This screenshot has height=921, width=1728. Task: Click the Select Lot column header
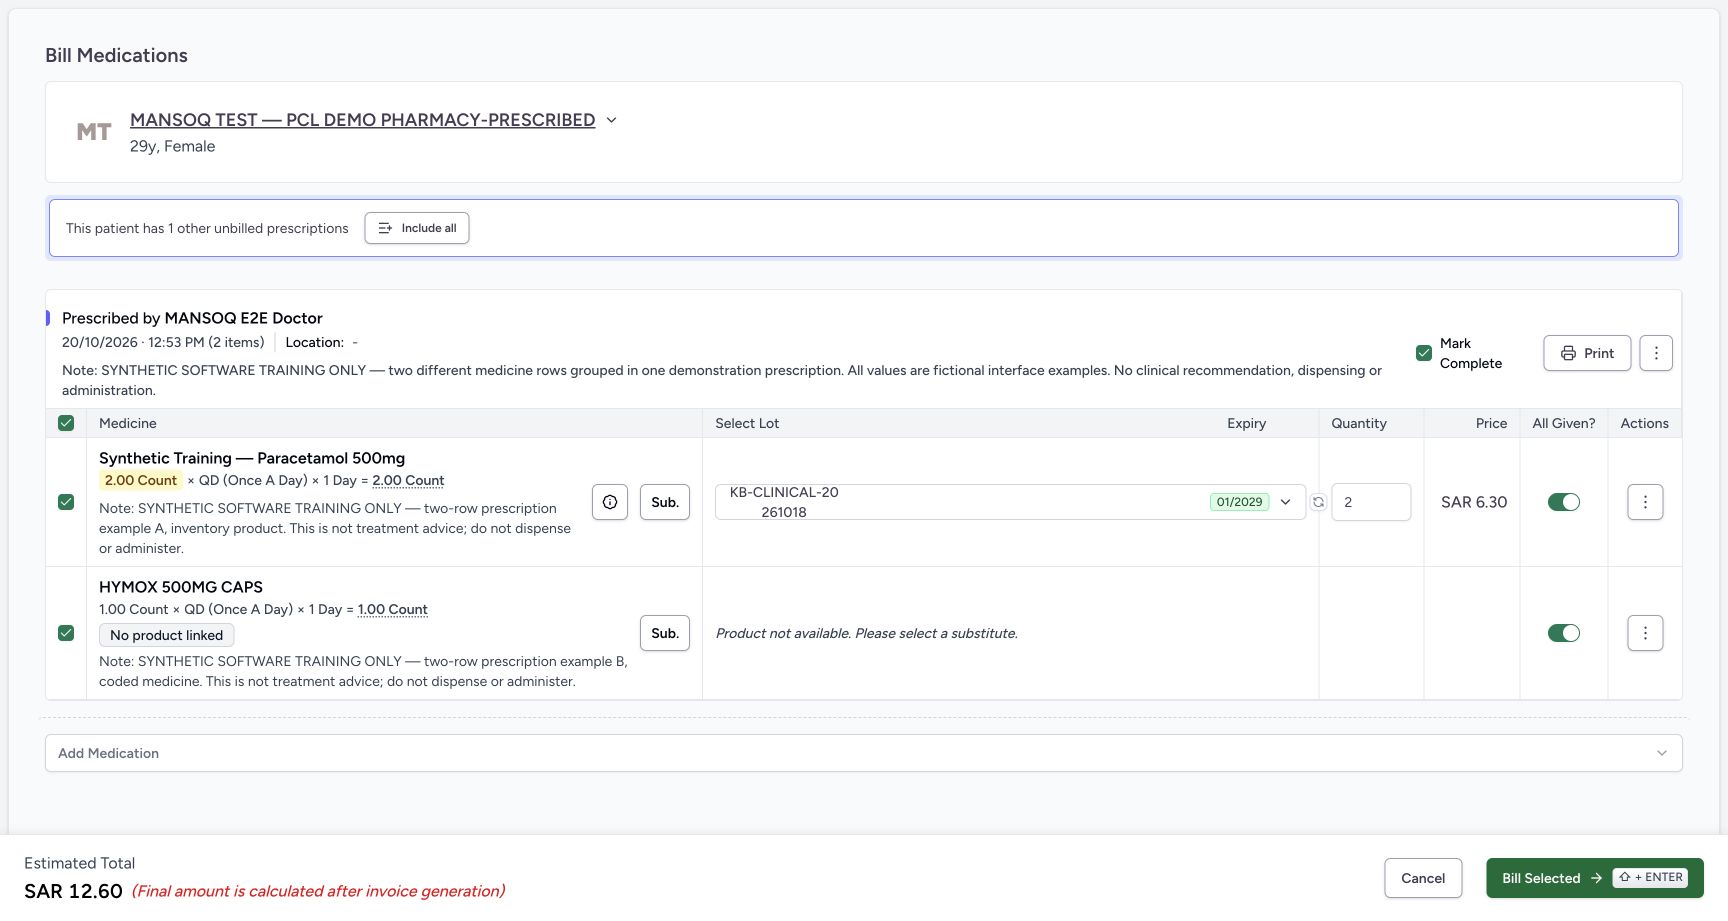click(747, 423)
